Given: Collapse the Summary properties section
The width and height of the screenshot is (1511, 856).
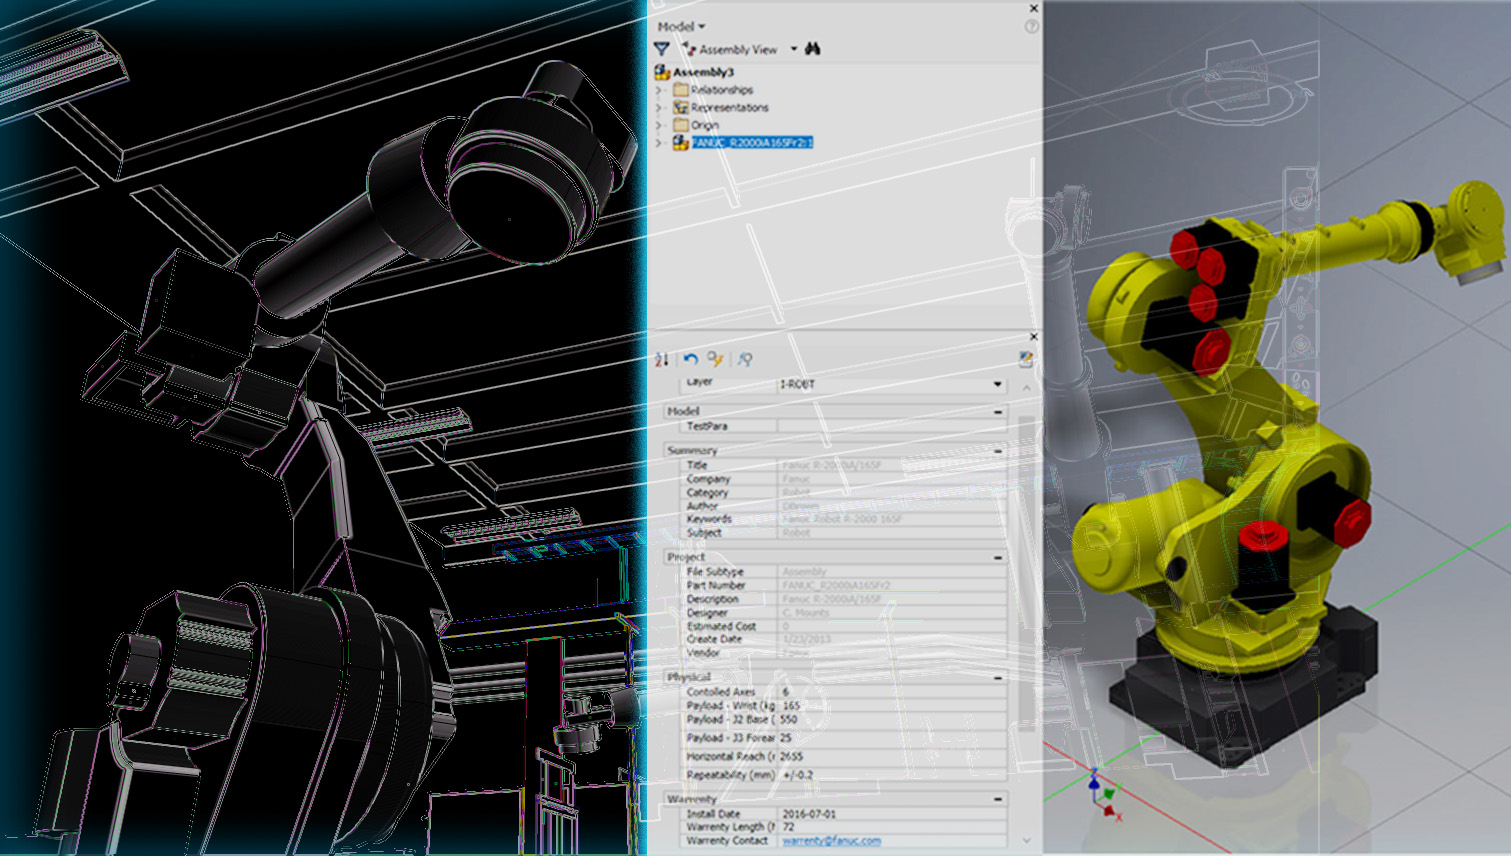Looking at the screenshot, I should tap(997, 451).
